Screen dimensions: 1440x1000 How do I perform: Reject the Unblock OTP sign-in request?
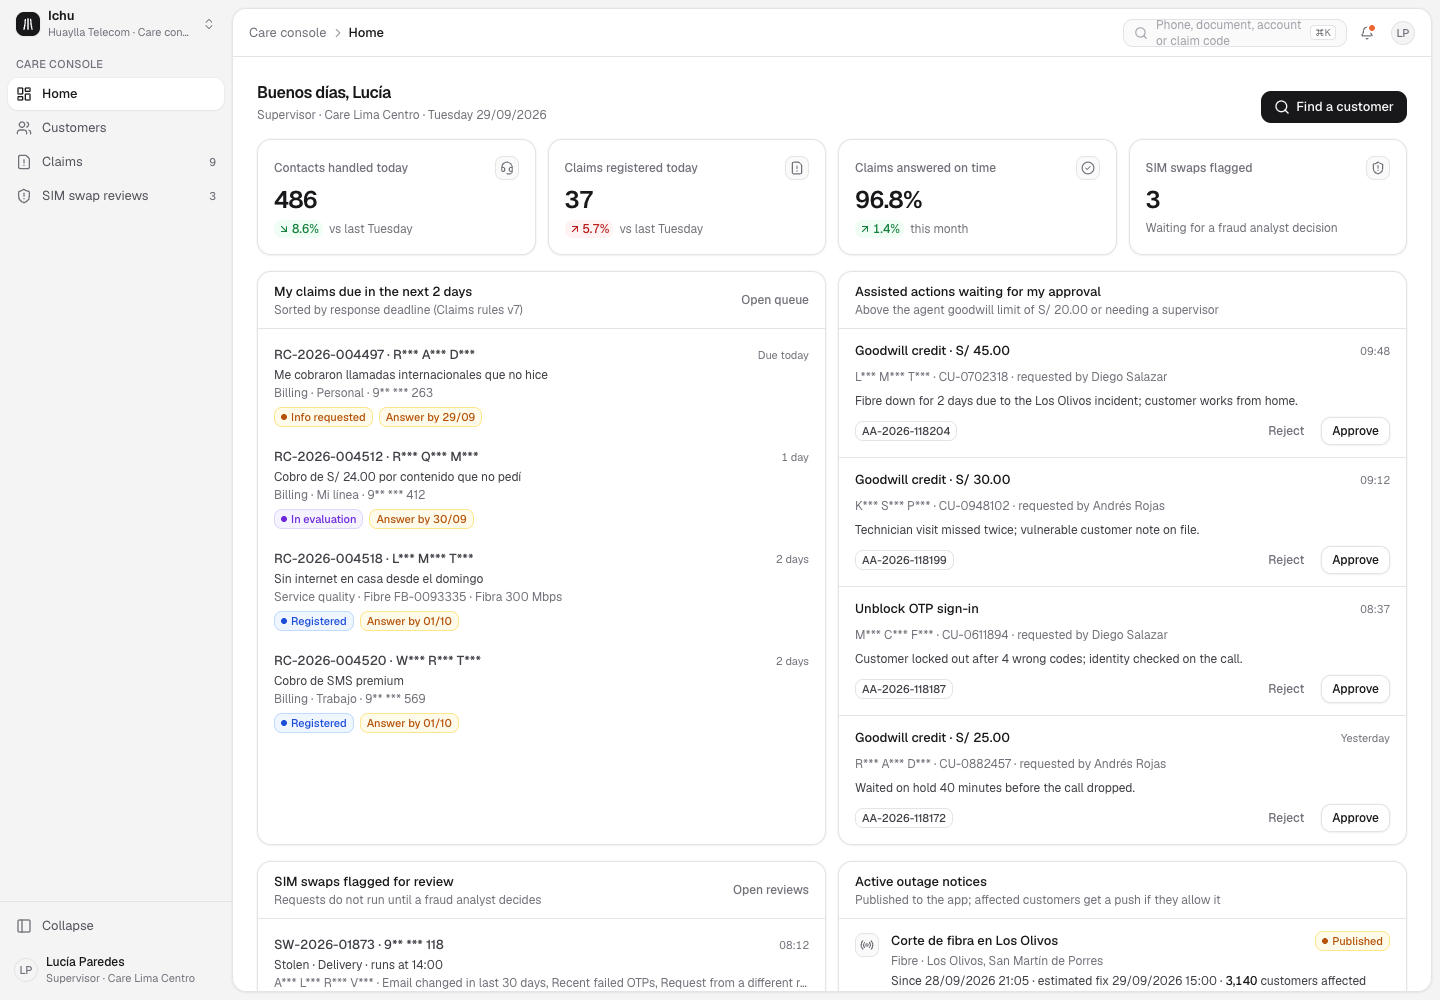[1286, 689]
